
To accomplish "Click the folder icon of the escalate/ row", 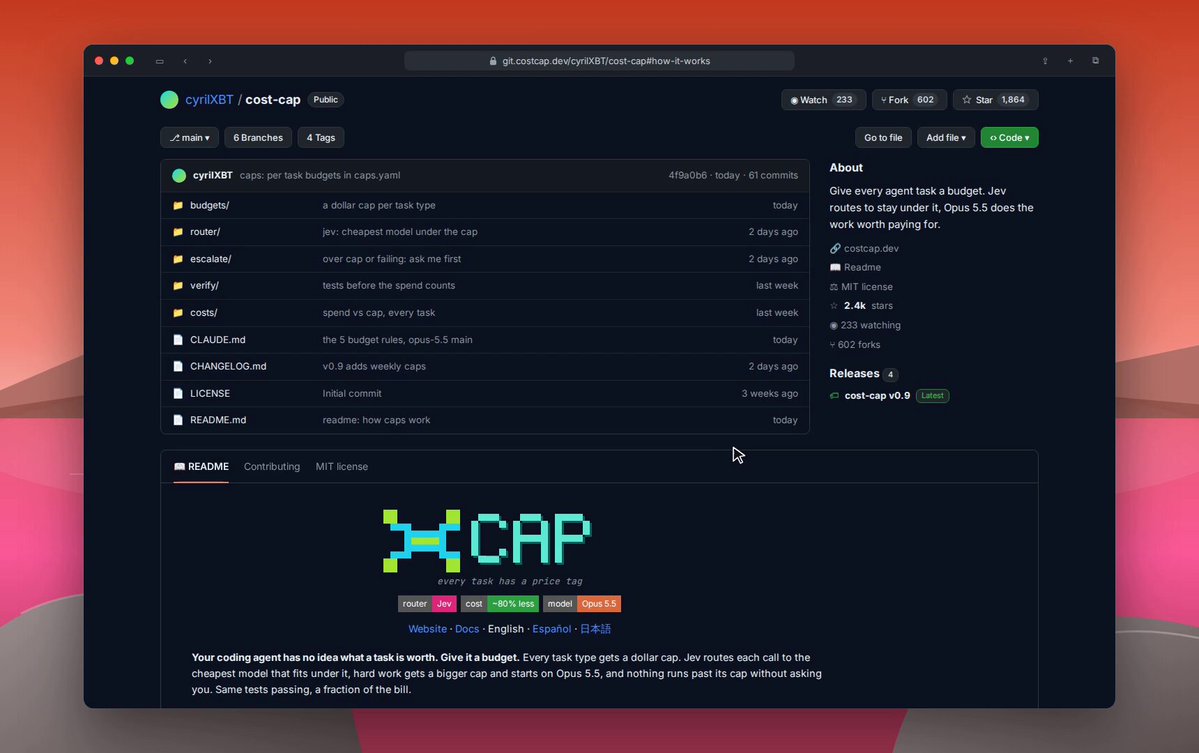I will 178,258.
